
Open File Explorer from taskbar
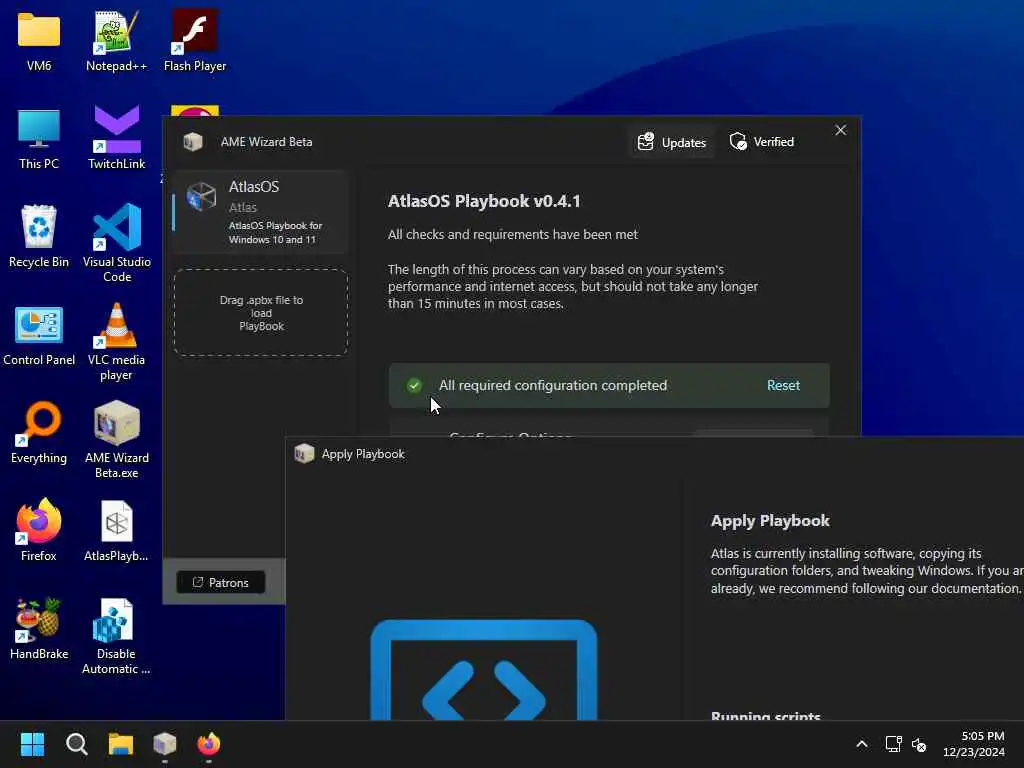pyautogui.click(x=121, y=744)
